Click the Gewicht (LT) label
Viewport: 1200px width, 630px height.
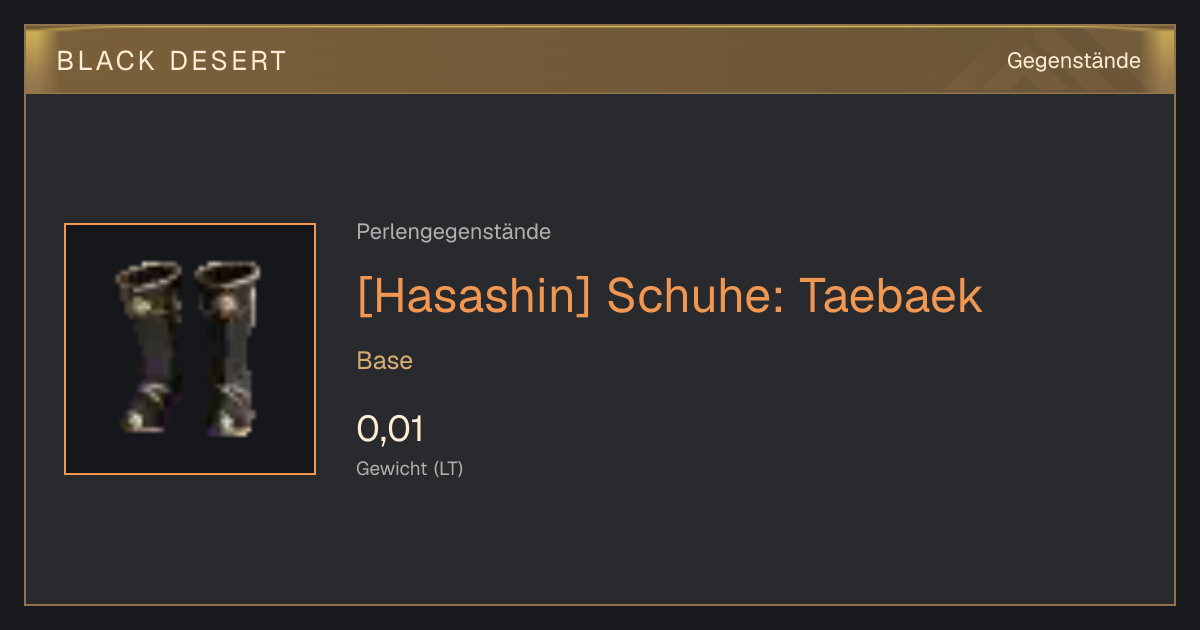coord(410,468)
